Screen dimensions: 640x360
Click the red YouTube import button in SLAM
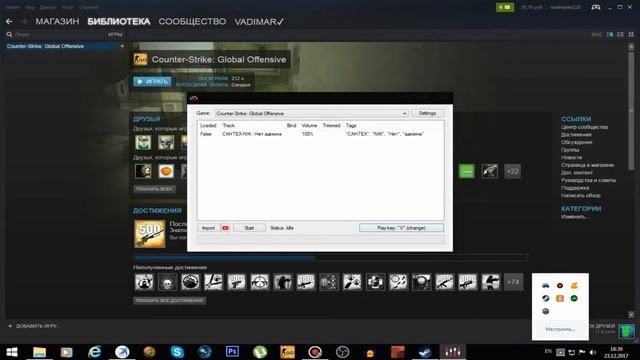pos(225,228)
